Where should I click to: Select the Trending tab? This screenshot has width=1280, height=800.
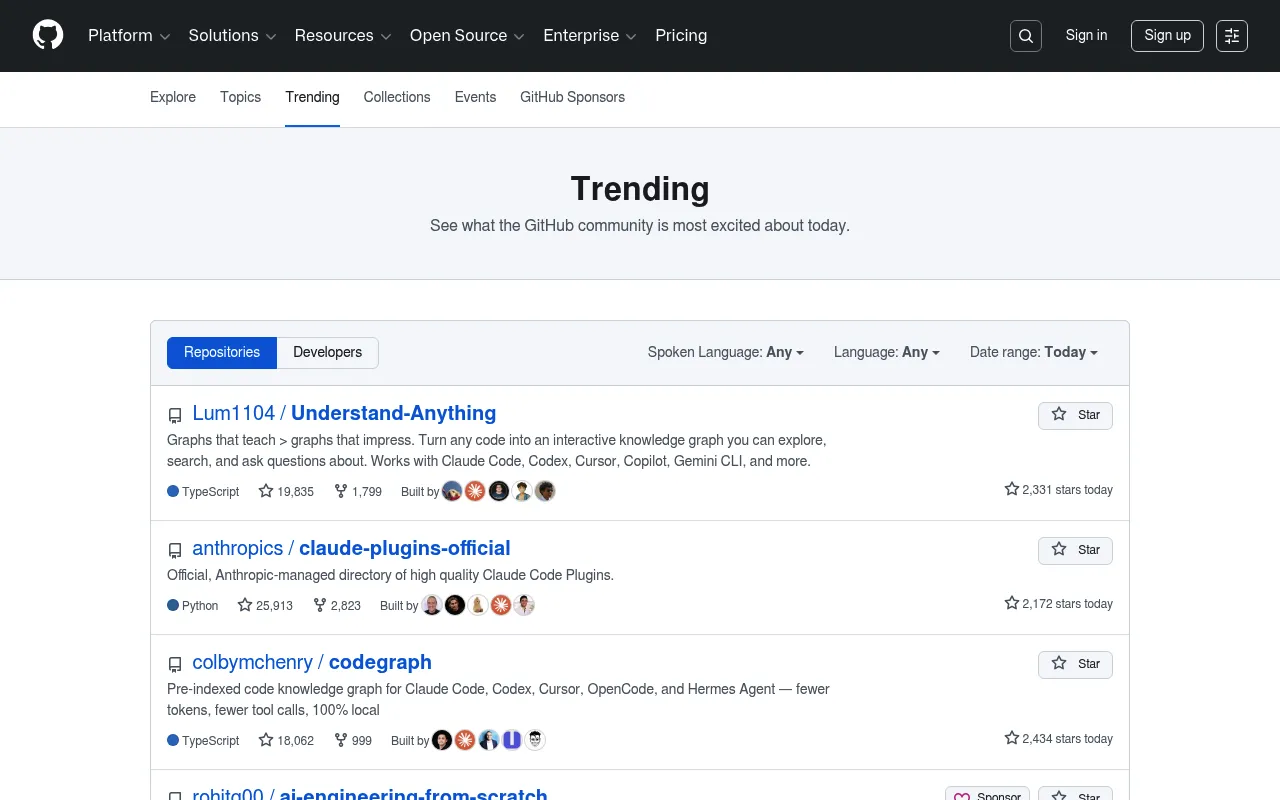312,97
